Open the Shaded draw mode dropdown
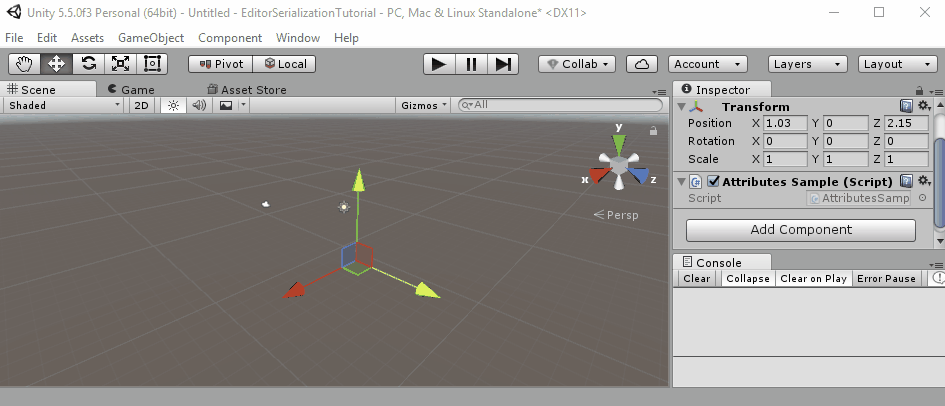The image size is (945, 406). (x=63, y=105)
